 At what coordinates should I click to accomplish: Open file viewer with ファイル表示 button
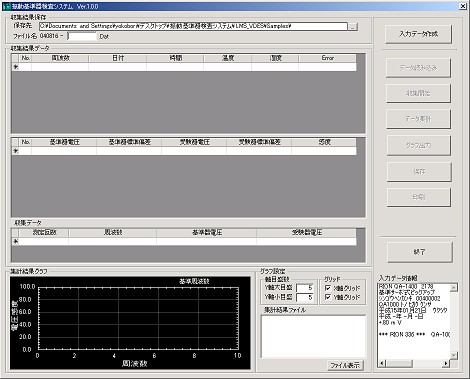click(x=345, y=365)
